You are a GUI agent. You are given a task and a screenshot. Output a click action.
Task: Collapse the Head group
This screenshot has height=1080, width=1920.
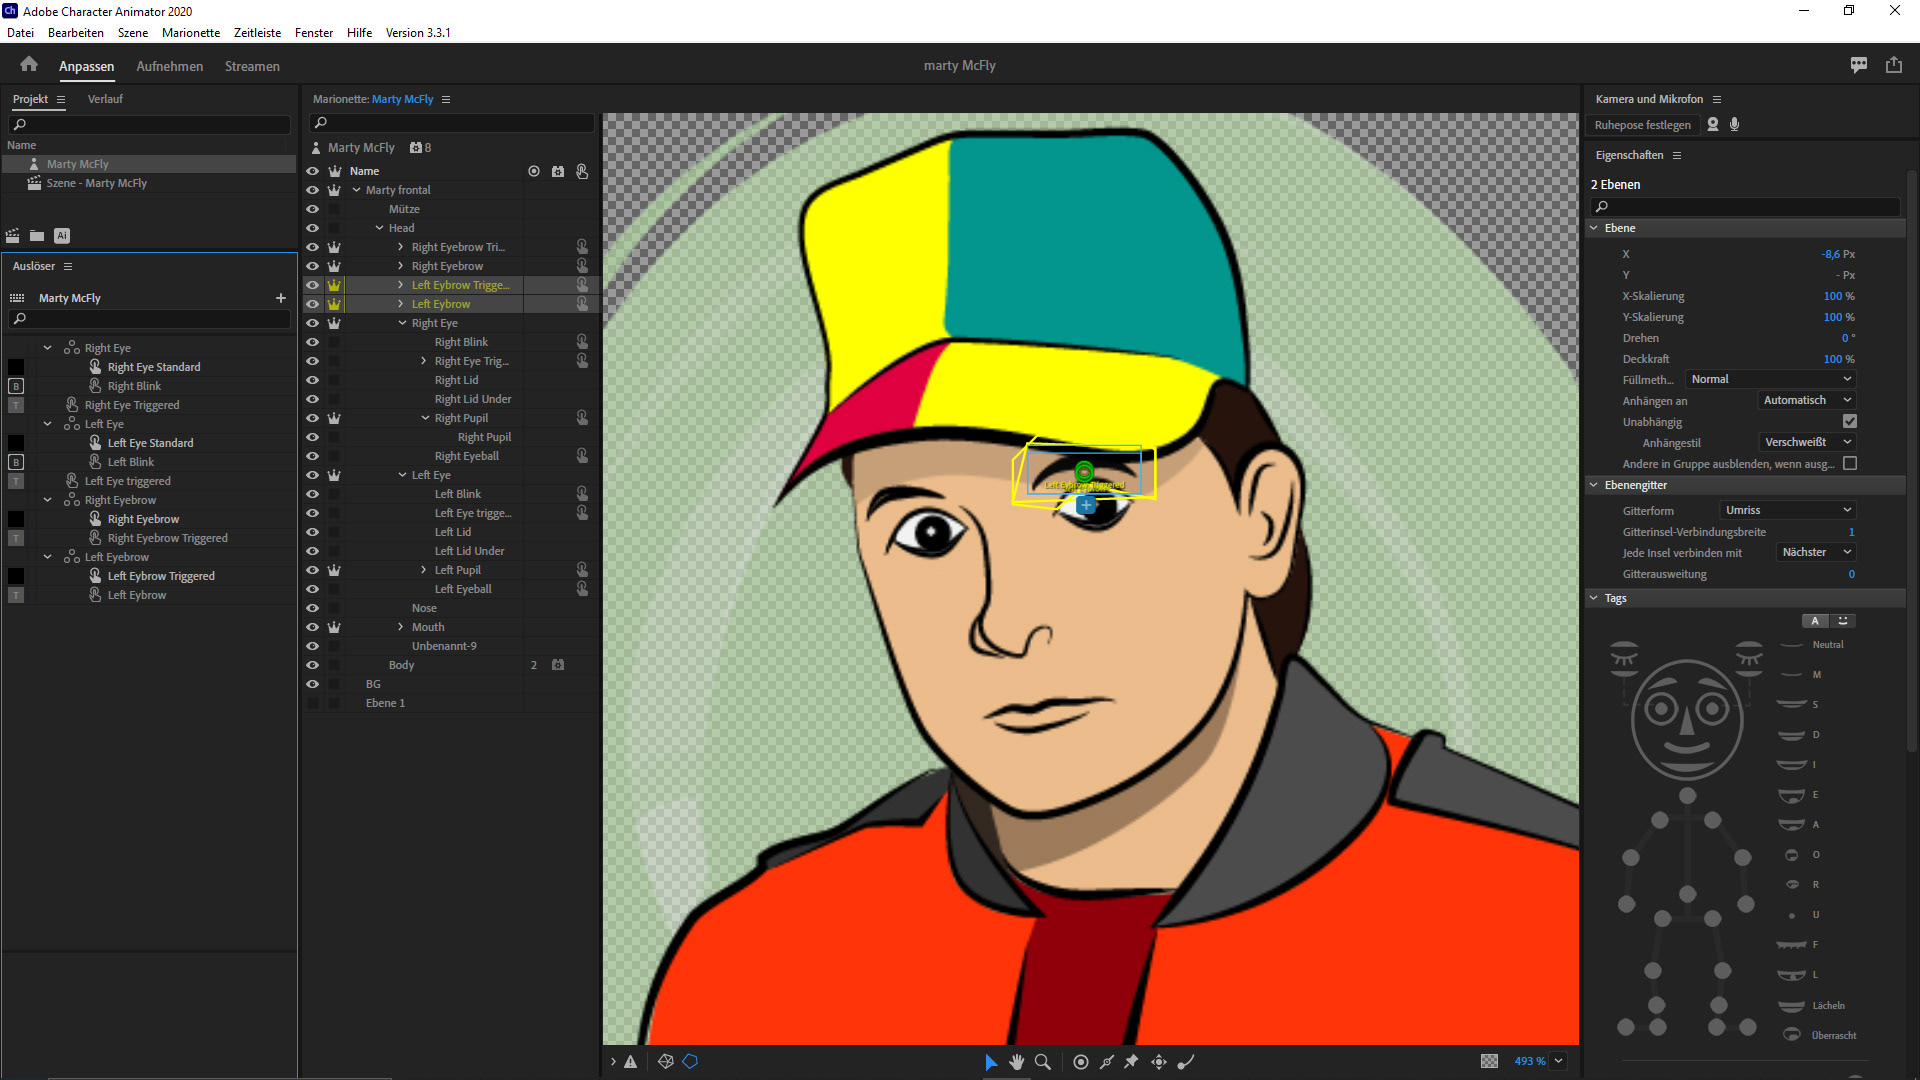tap(380, 228)
